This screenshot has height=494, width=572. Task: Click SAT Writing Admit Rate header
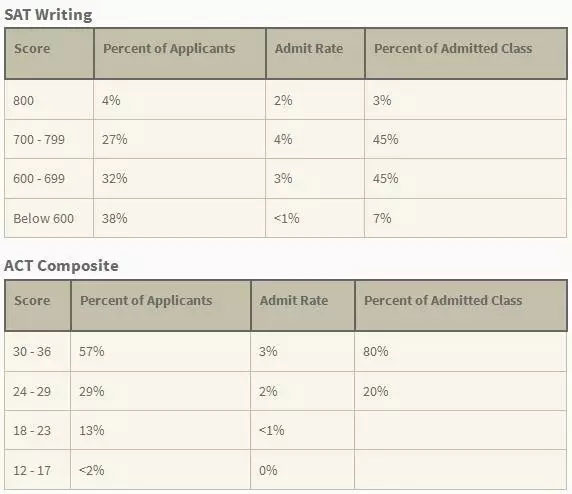(316, 54)
